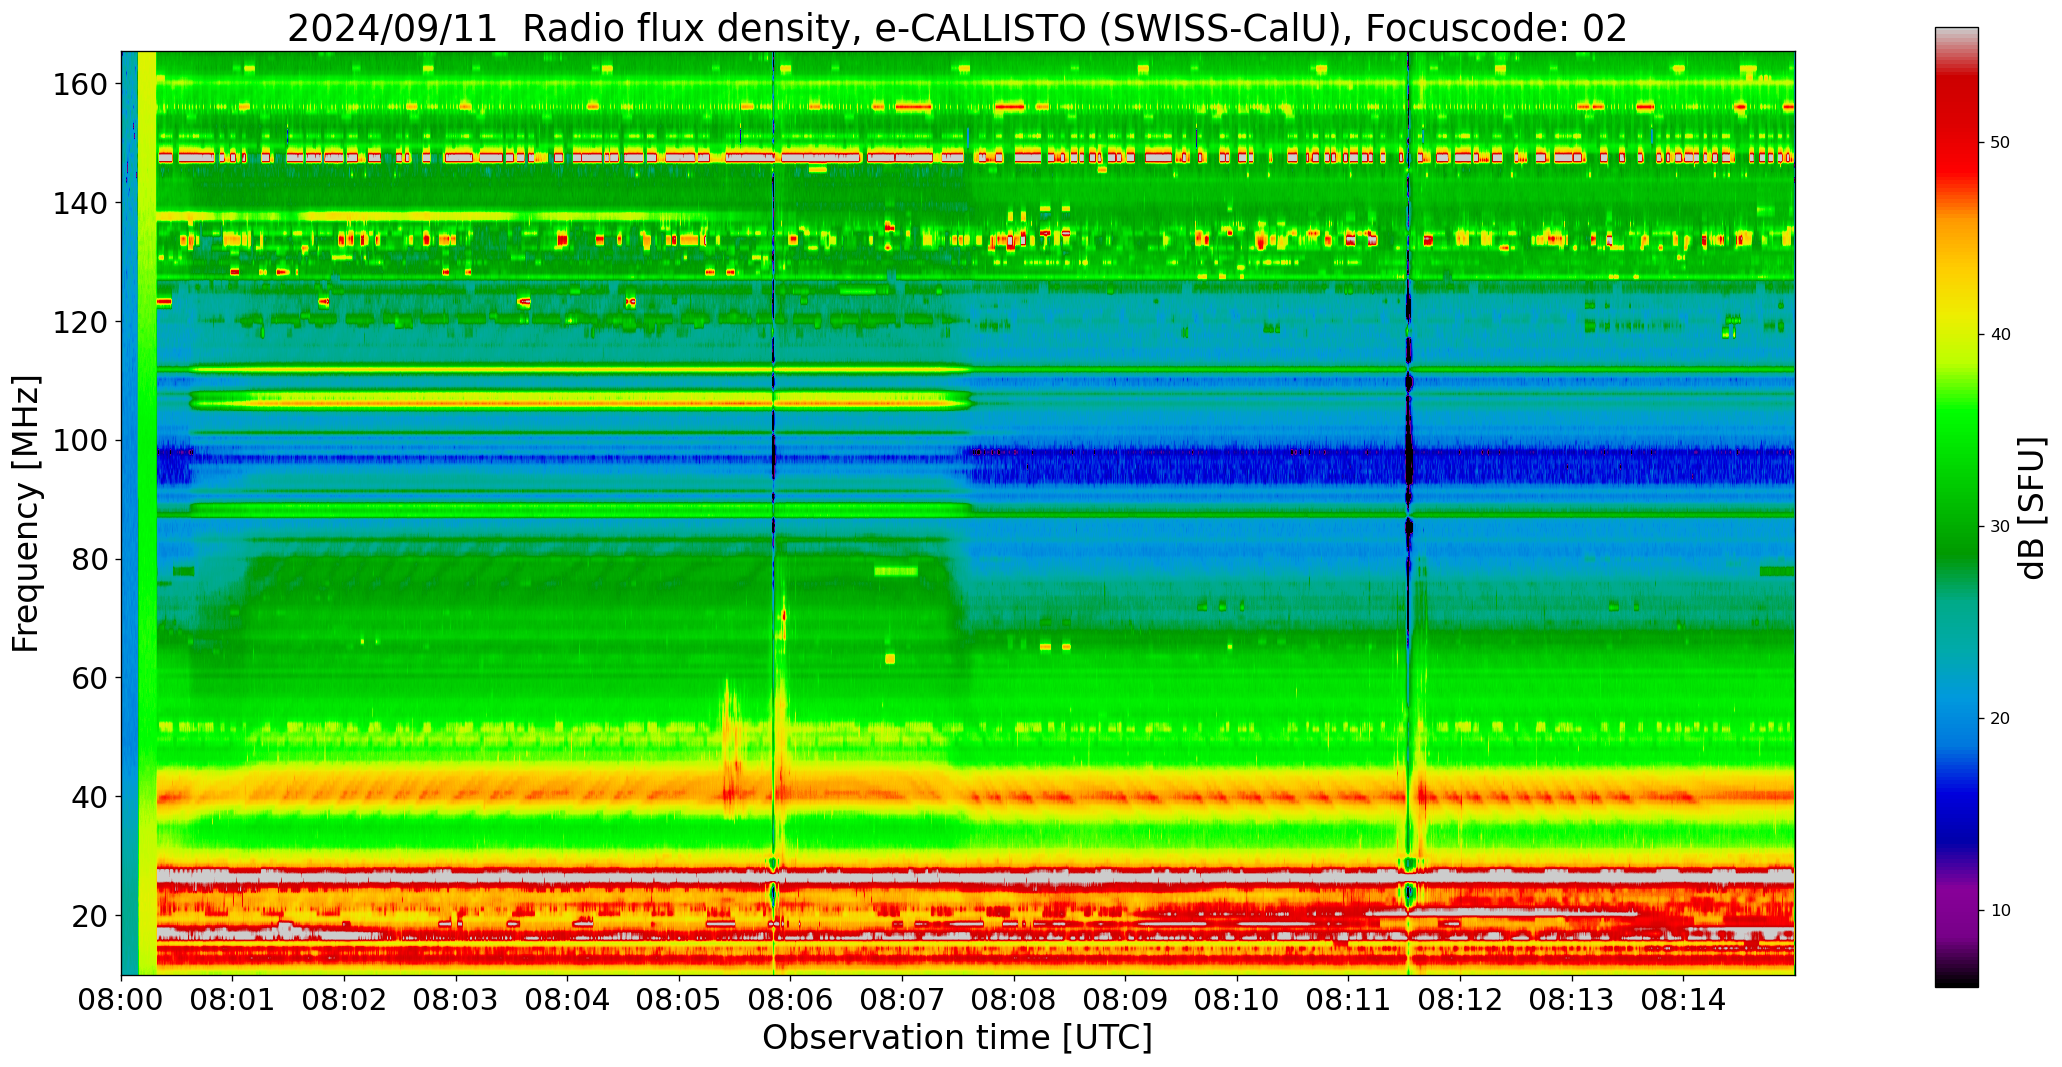Click the 08:12 time tick label
The height and width of the screenshot is (1067, 2062).
tap(1460, 1000)
